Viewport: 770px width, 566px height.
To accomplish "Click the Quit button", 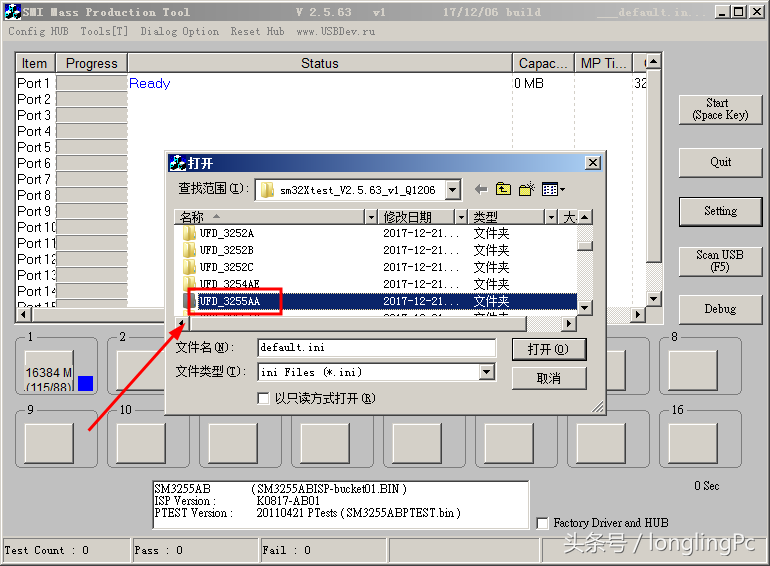I will click(x=720, y=162).
